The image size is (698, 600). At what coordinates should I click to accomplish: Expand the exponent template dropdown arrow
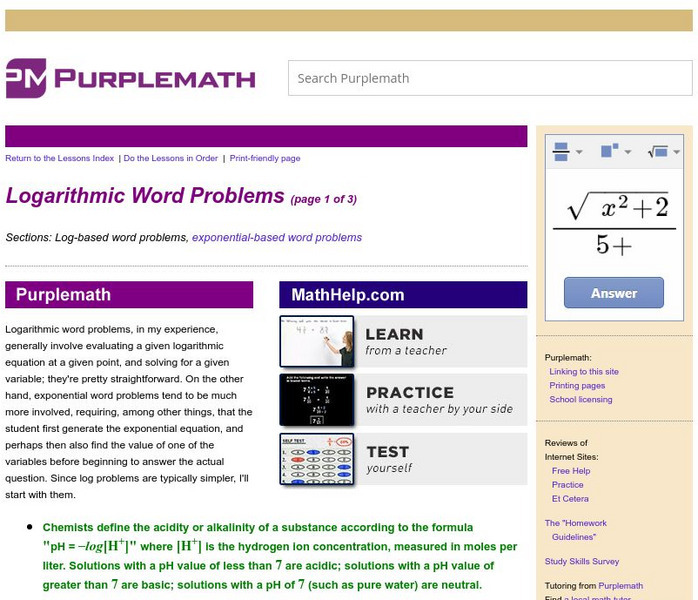(x=628, y=152)
